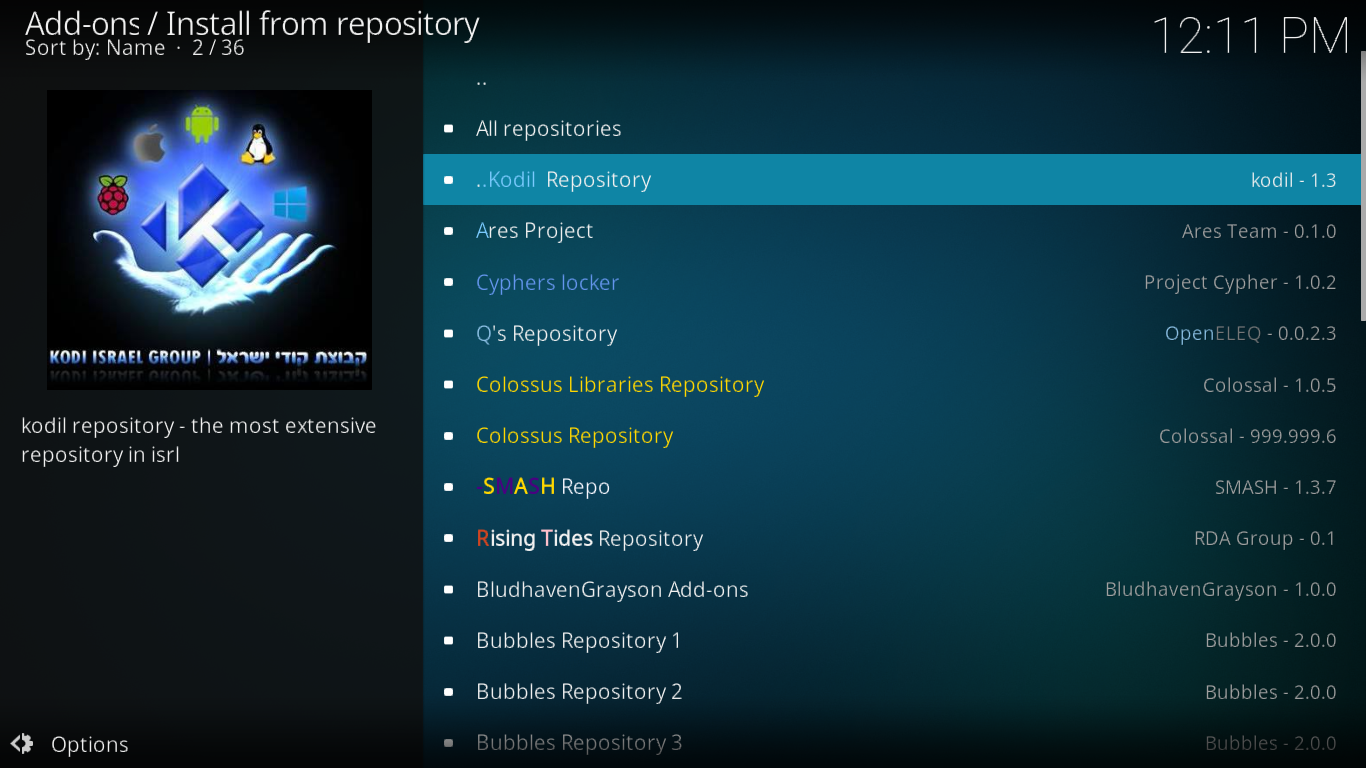The height and width of the screenshot is (768, 1366).
Task: Click the bullet icon beside Cyphers locker
Action: pyautogui.click(x=448, y=282)
